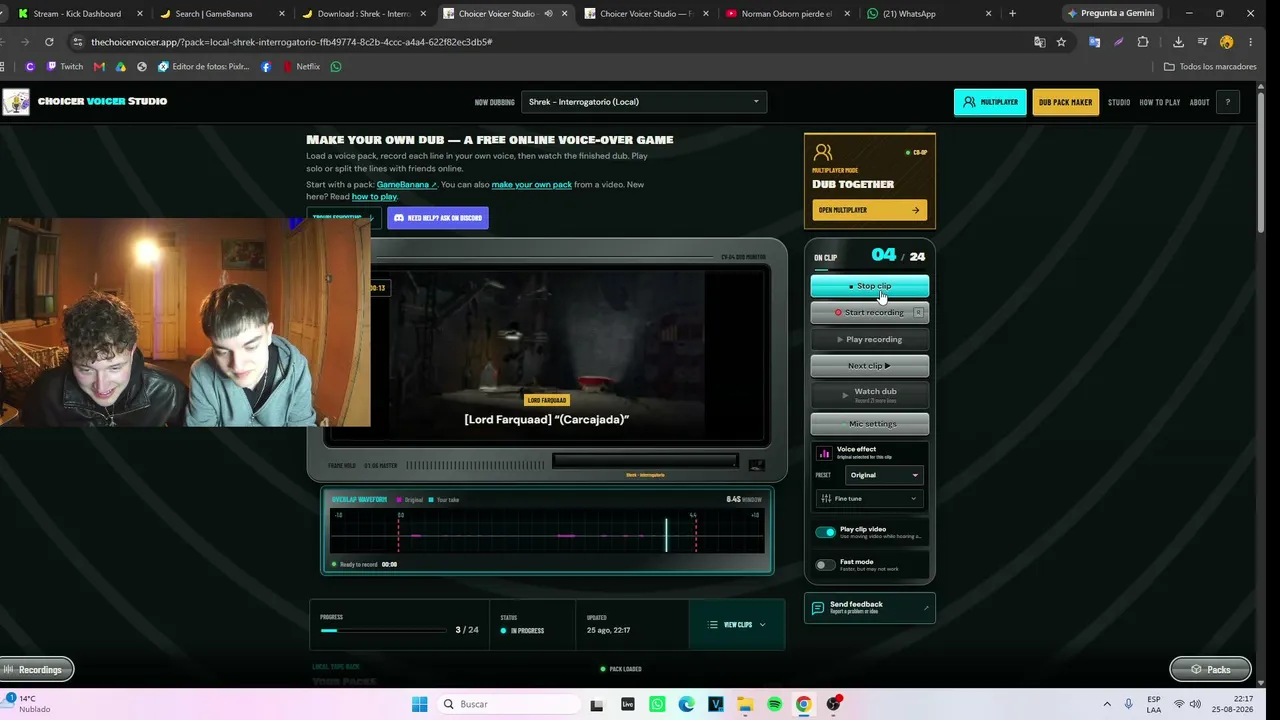
Task: Click the voice effect equalizer icon
Action: [x=825, y=453]
